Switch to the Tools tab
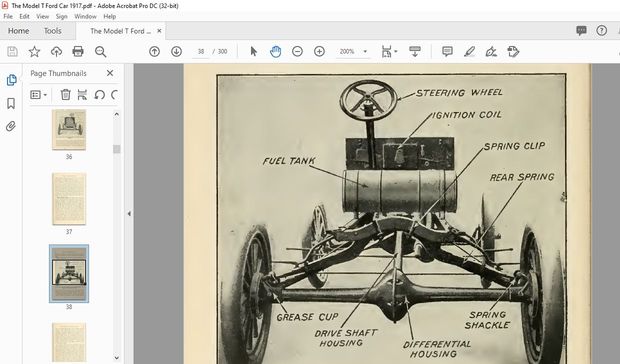620x364 pixels. pos(53,31)
